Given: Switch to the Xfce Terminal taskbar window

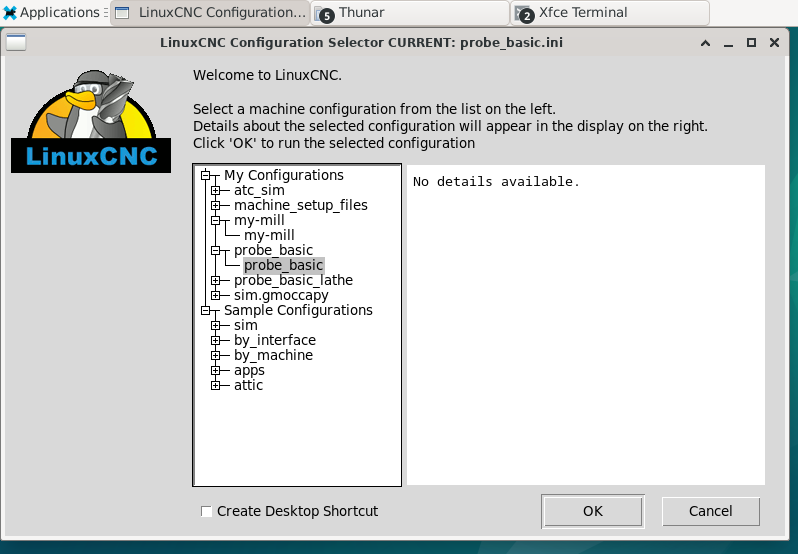Looking at the screenshot, I should point(610,13).
